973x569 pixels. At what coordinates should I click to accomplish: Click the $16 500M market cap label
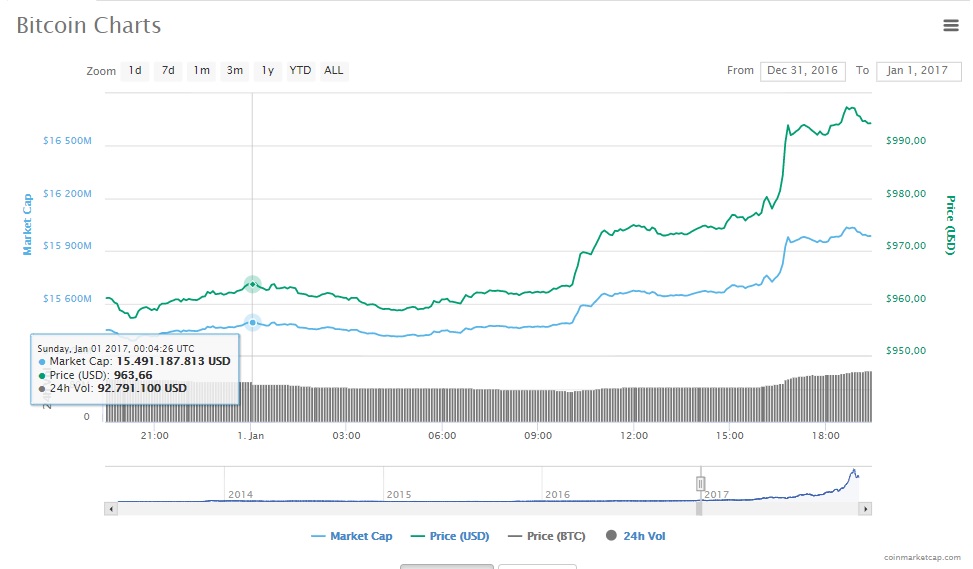(67, 141)
